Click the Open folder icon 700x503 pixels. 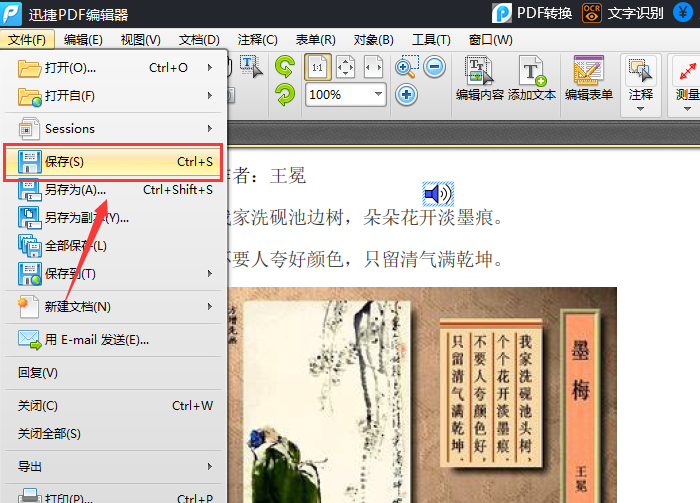click(x=29, y=68)
